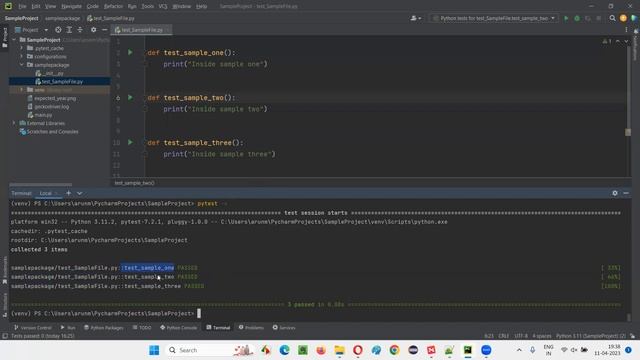The image size is (640, 360).
Task: Click UTF-8 encoding in status bar
Action: pyautogui.click(x=520, y=336)
